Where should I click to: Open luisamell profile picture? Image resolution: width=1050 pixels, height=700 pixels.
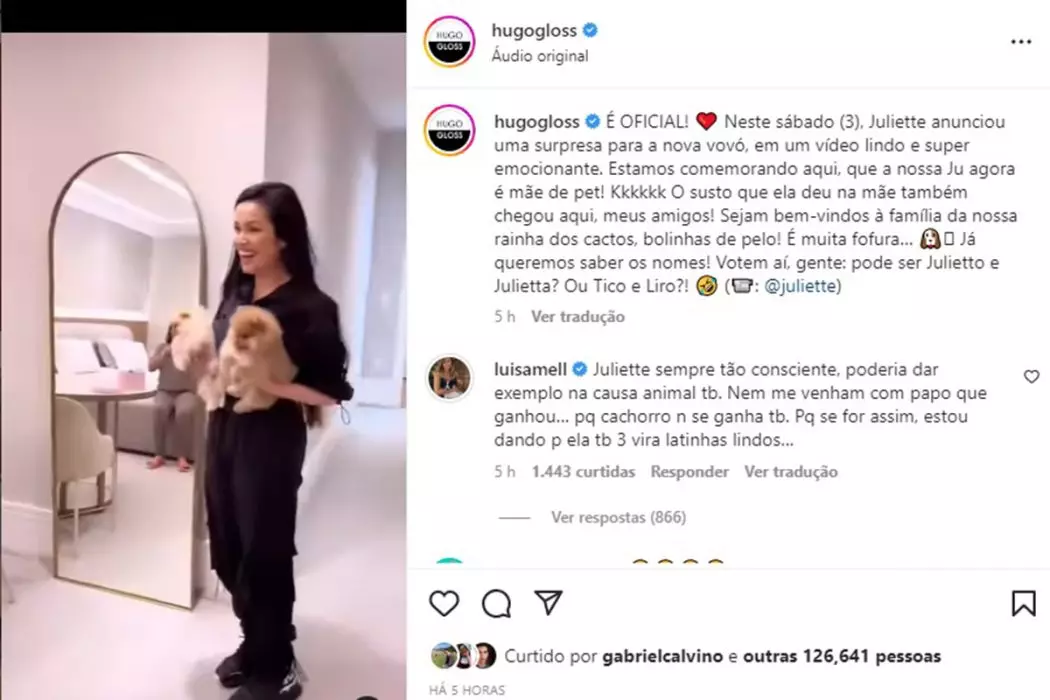point(449,378)
